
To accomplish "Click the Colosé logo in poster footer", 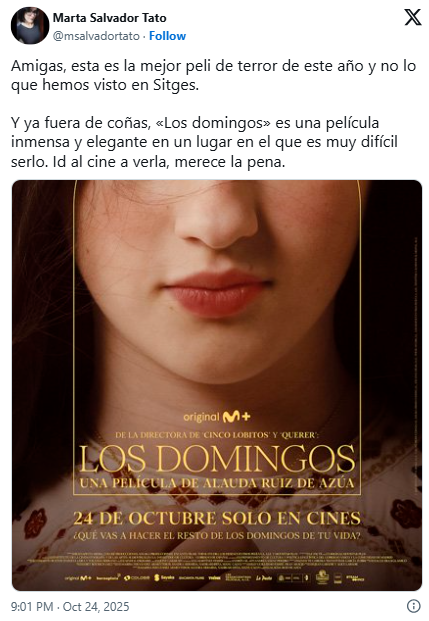I will coord(137,578).
